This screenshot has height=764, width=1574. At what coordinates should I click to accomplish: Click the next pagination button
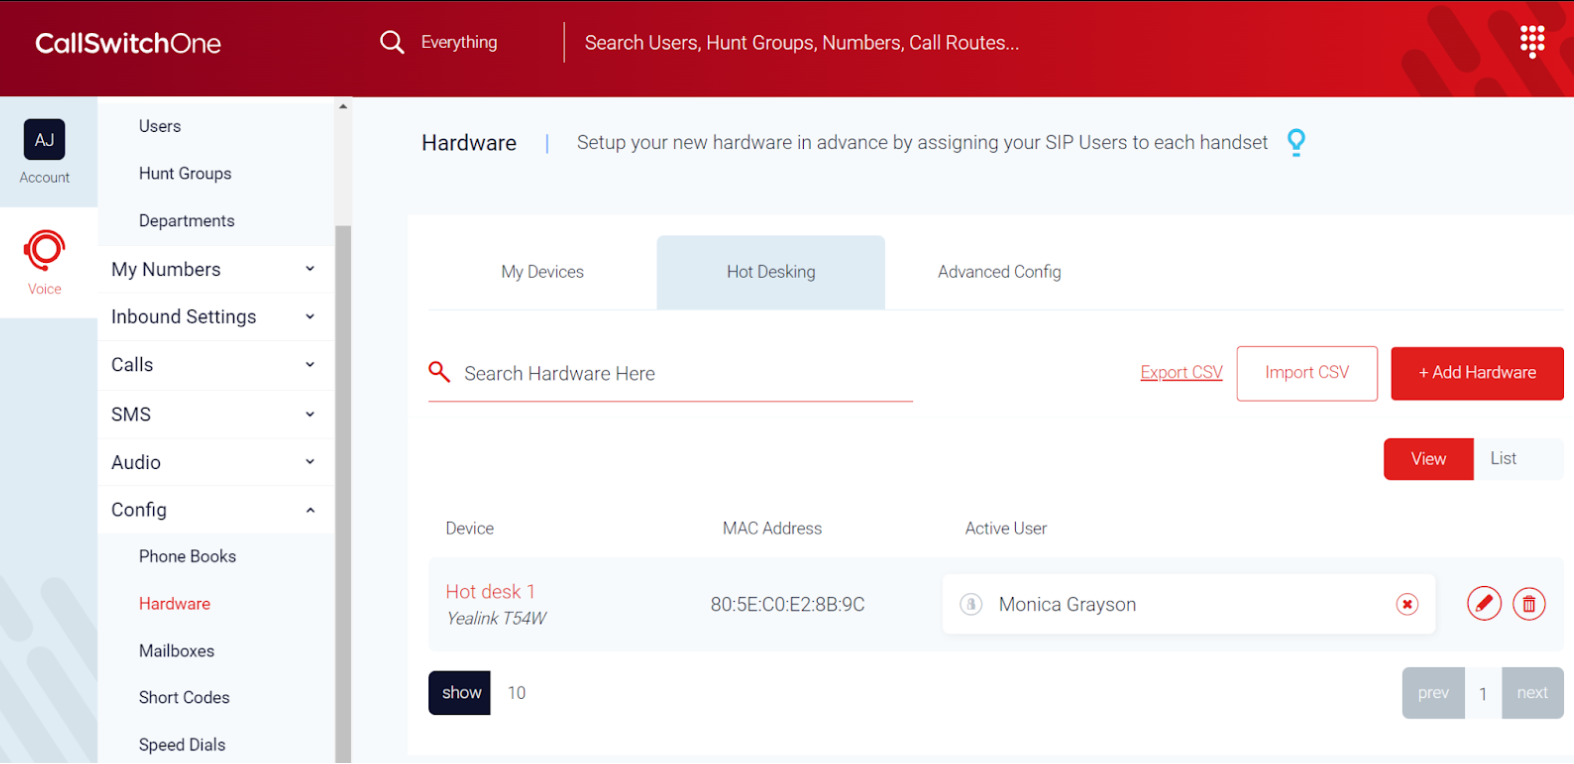1532,693
